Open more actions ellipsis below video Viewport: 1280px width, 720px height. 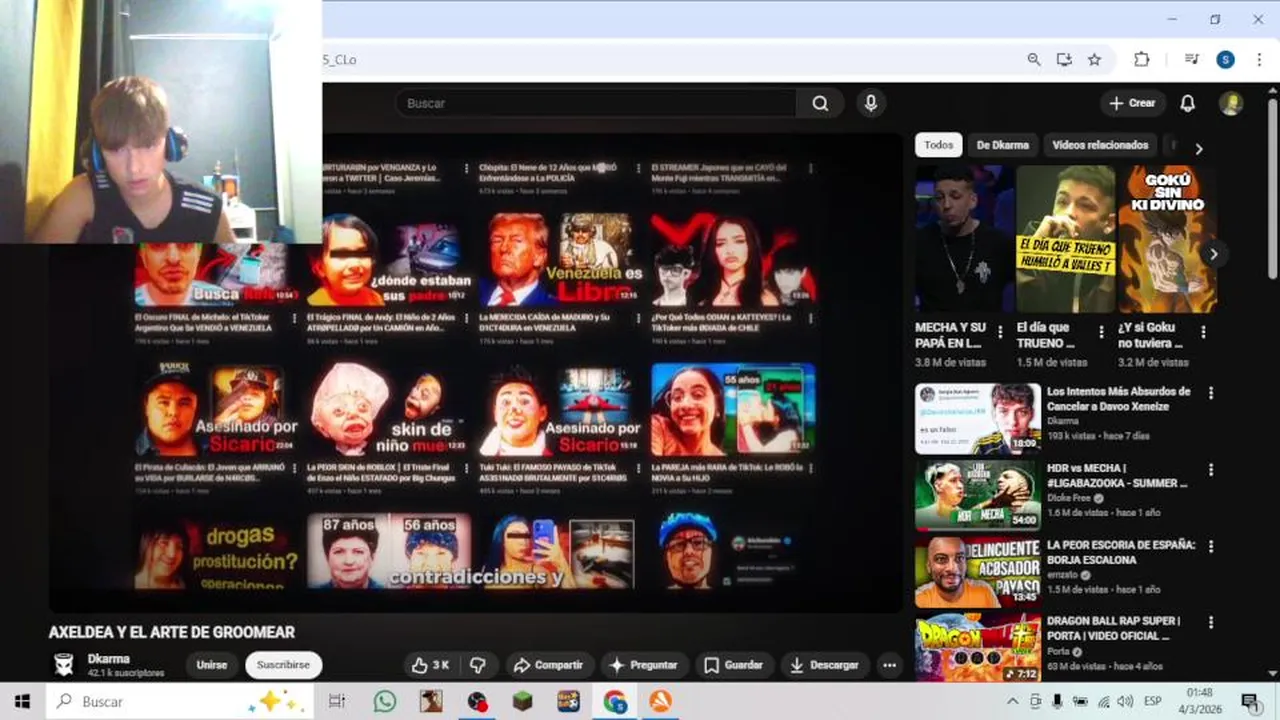pos(889,665)
